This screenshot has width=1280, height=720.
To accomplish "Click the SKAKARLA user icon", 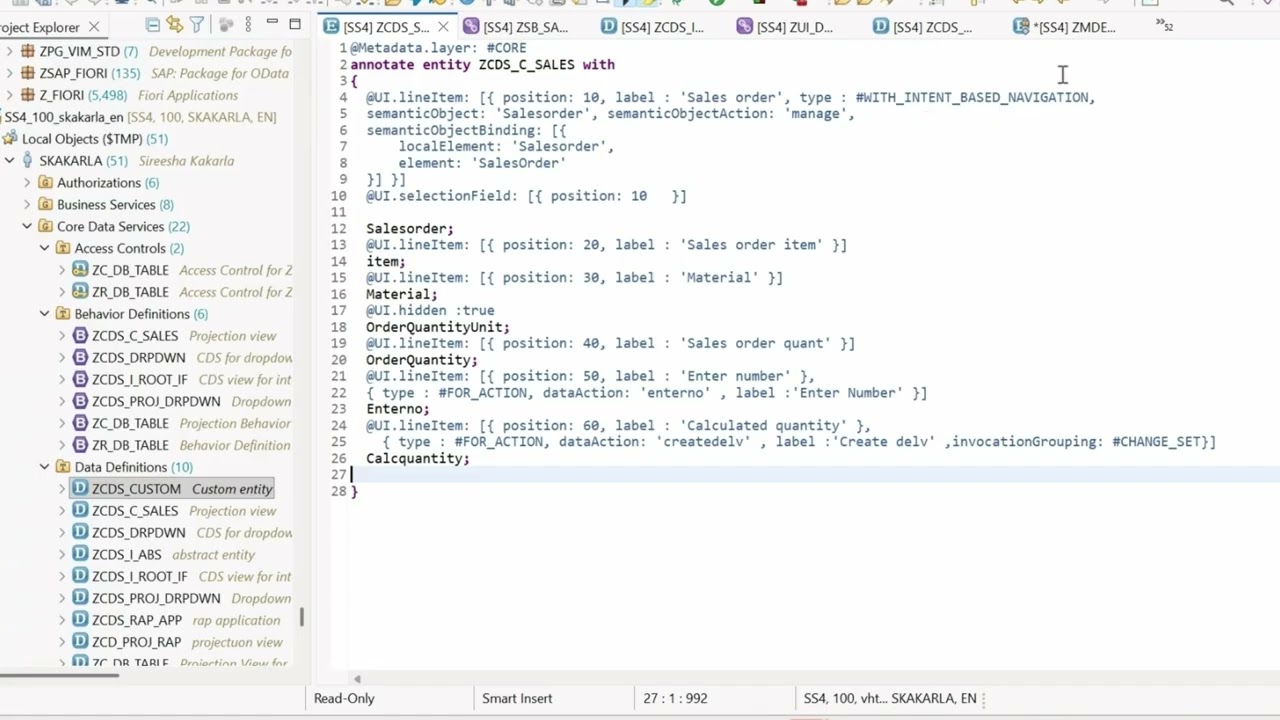I will (28, 161).
